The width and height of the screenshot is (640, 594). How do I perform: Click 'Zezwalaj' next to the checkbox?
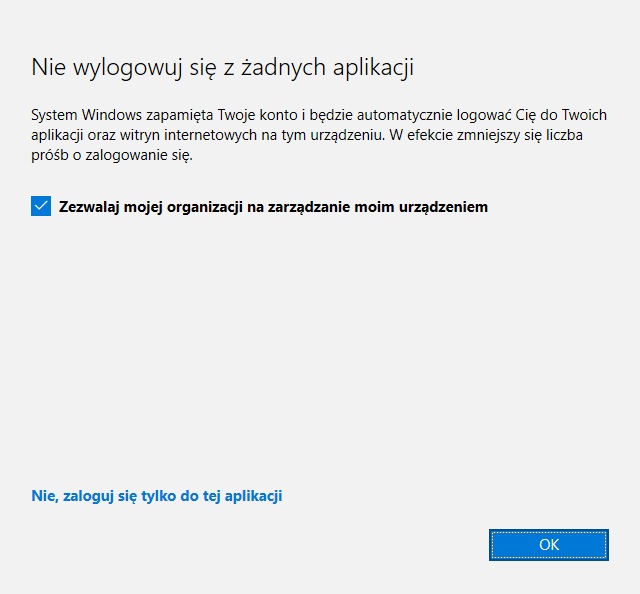coord(89,207)
